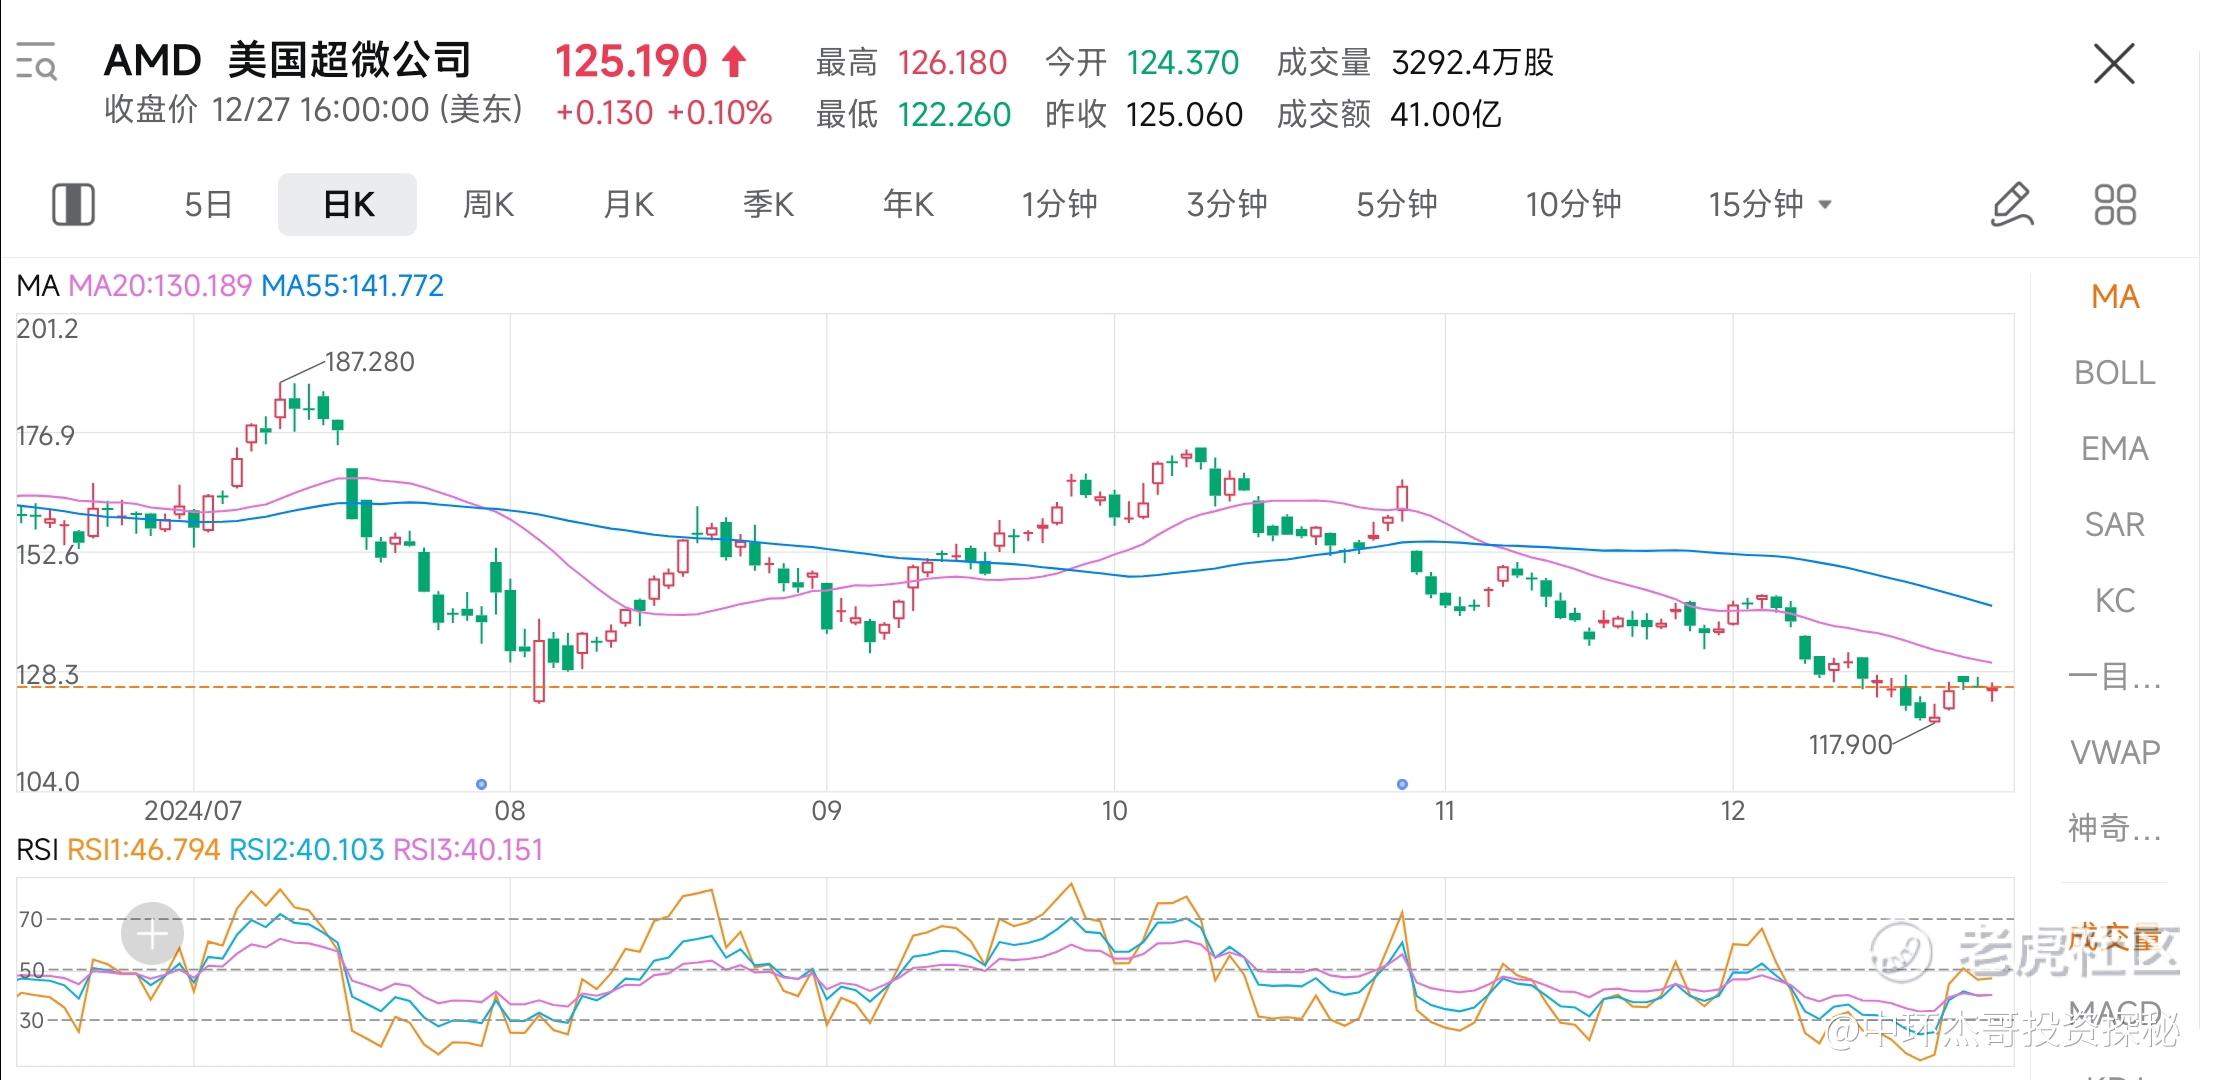Select the 5分钟 interval tab

pos(1397,205)
